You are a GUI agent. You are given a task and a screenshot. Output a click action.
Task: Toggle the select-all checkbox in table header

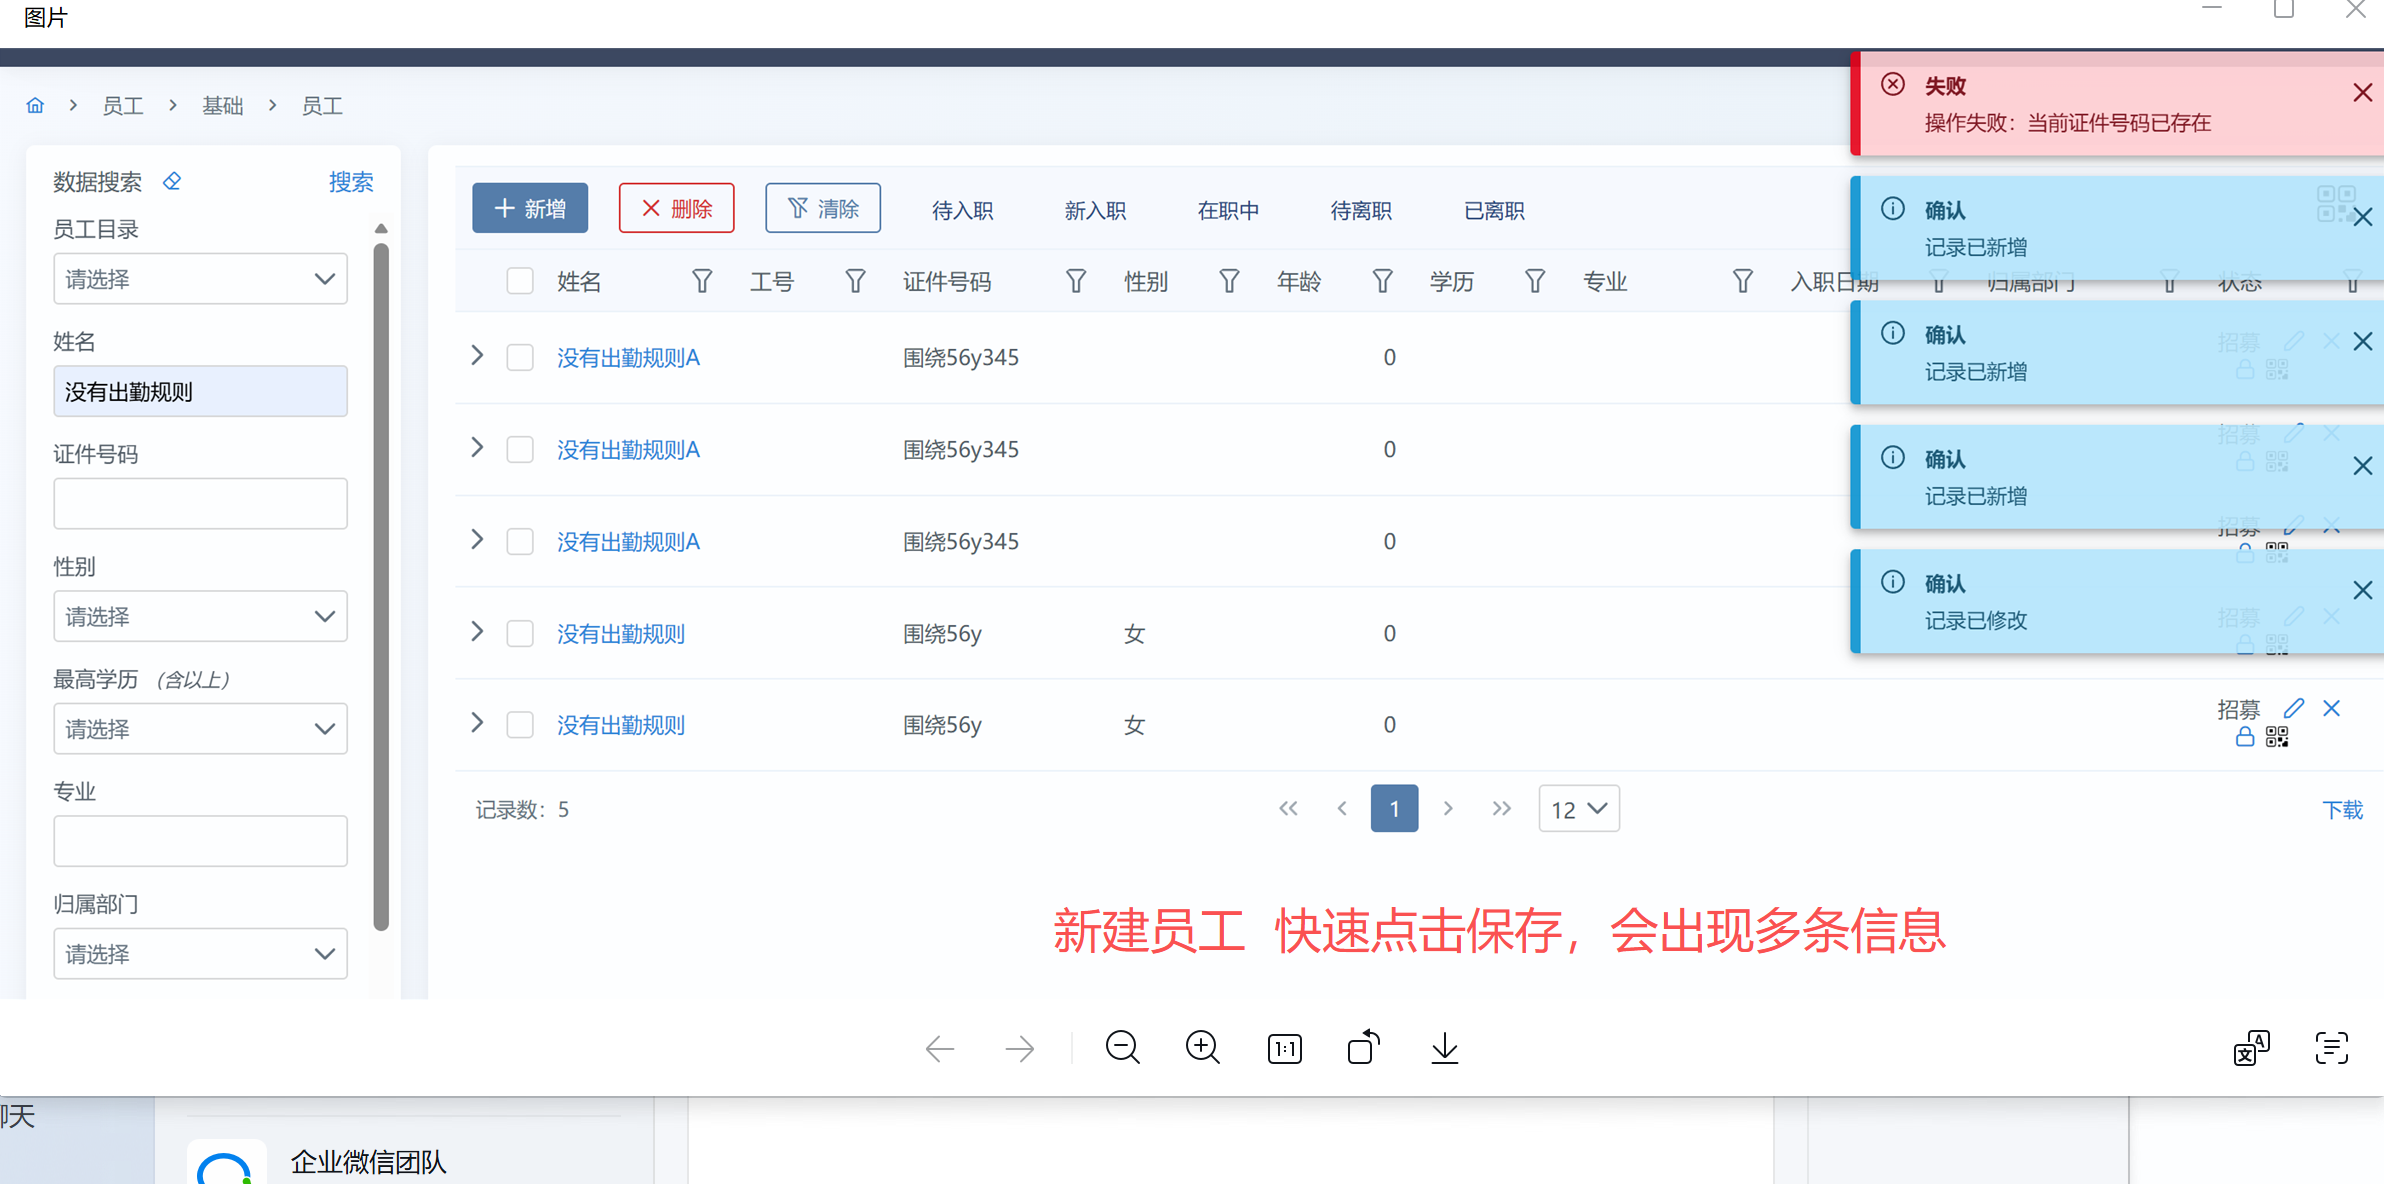point(519,281)
